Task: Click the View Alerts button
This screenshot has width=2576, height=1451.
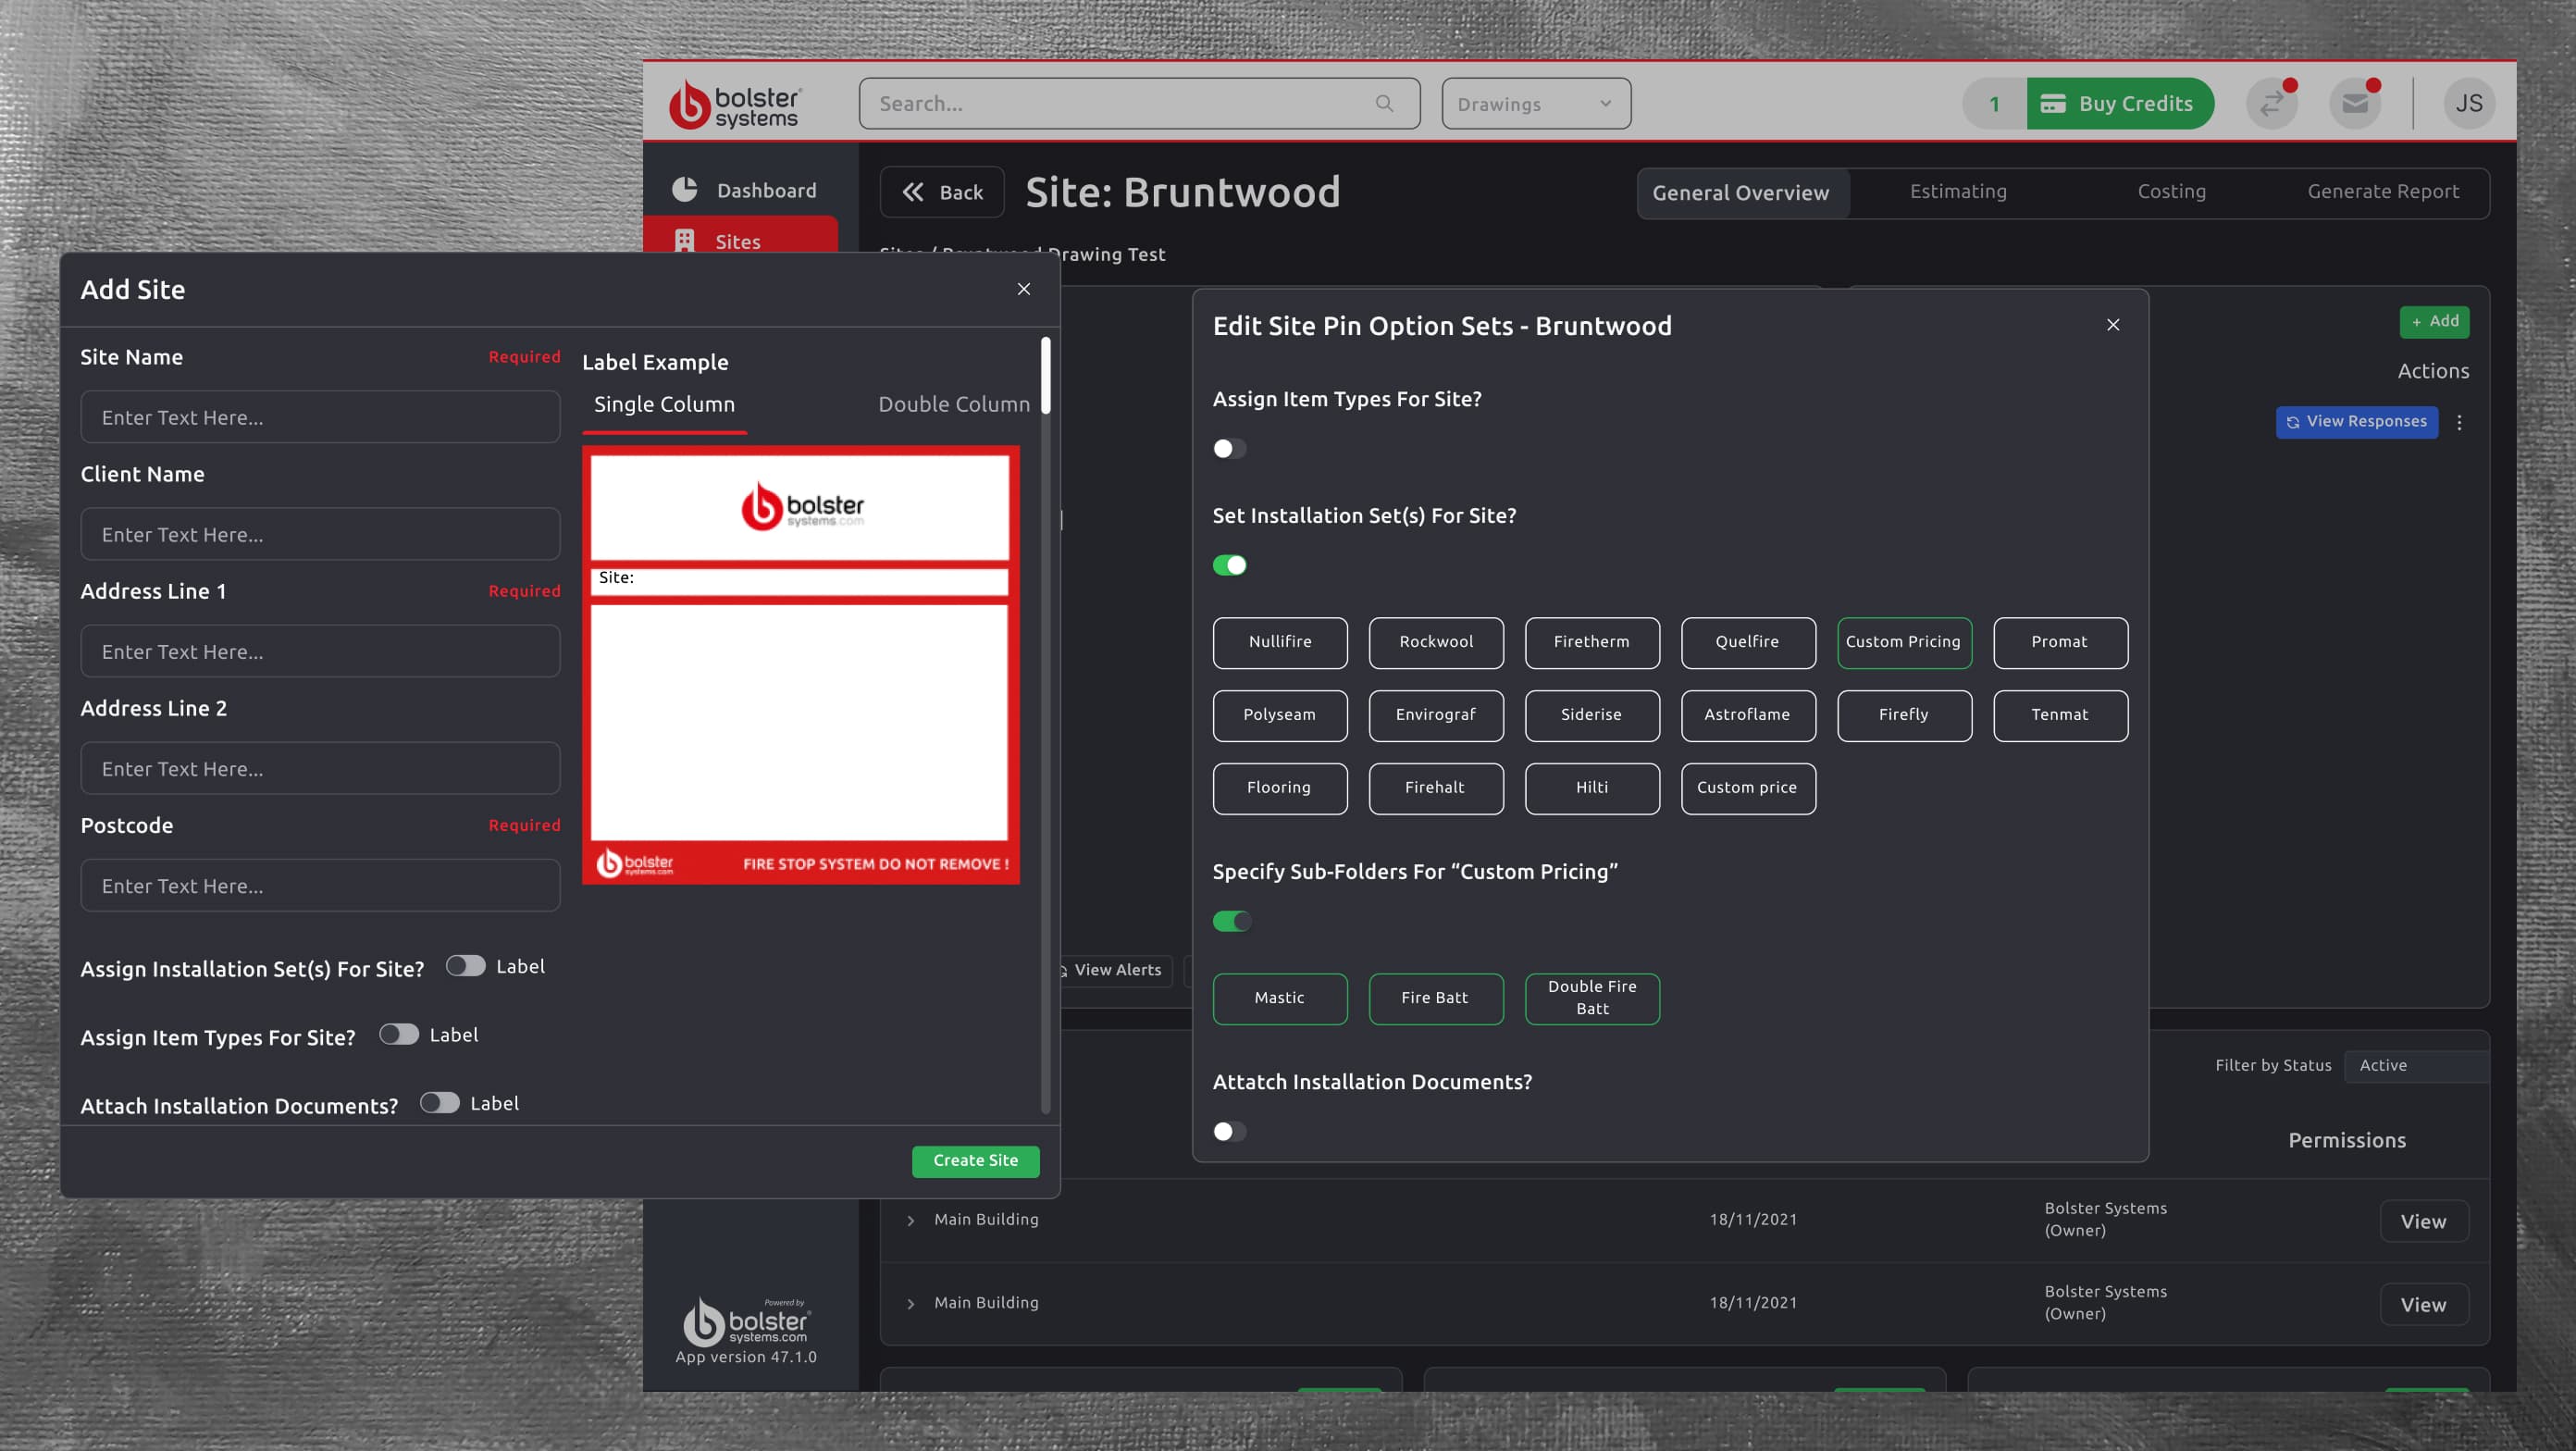Action: tap(1117, 970)
